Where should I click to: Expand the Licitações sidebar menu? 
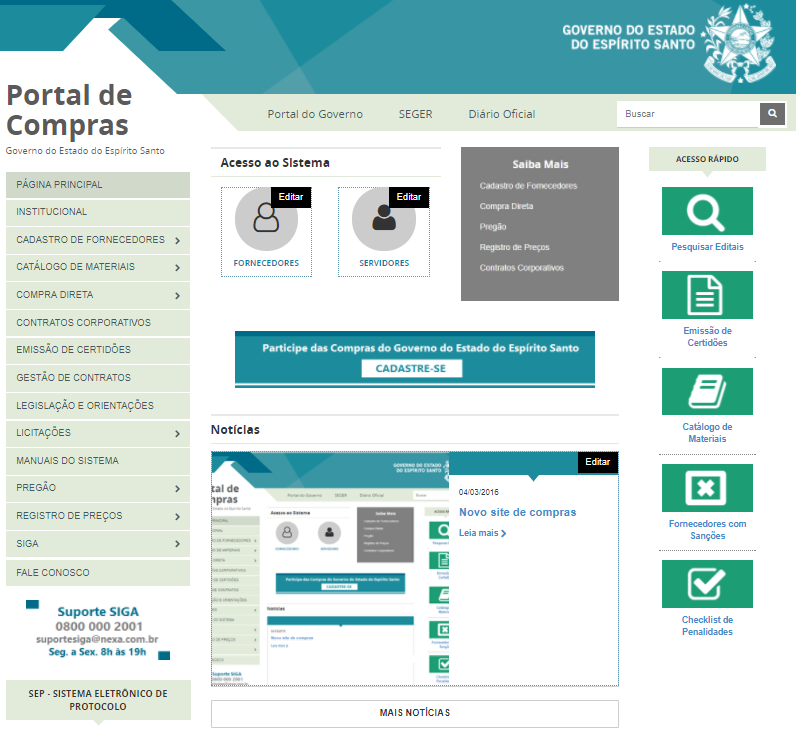tap(176, 434)
